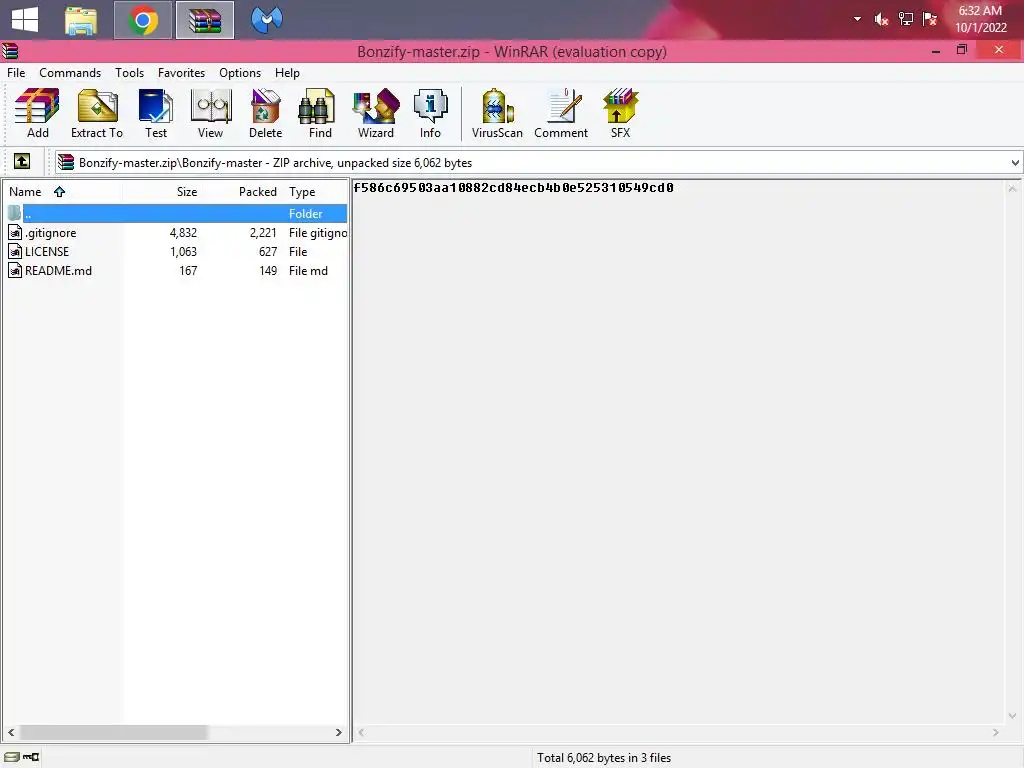The image size is (1024, 768).
Task: Open the Extract To tool
Action: click(x=97, y=114)
